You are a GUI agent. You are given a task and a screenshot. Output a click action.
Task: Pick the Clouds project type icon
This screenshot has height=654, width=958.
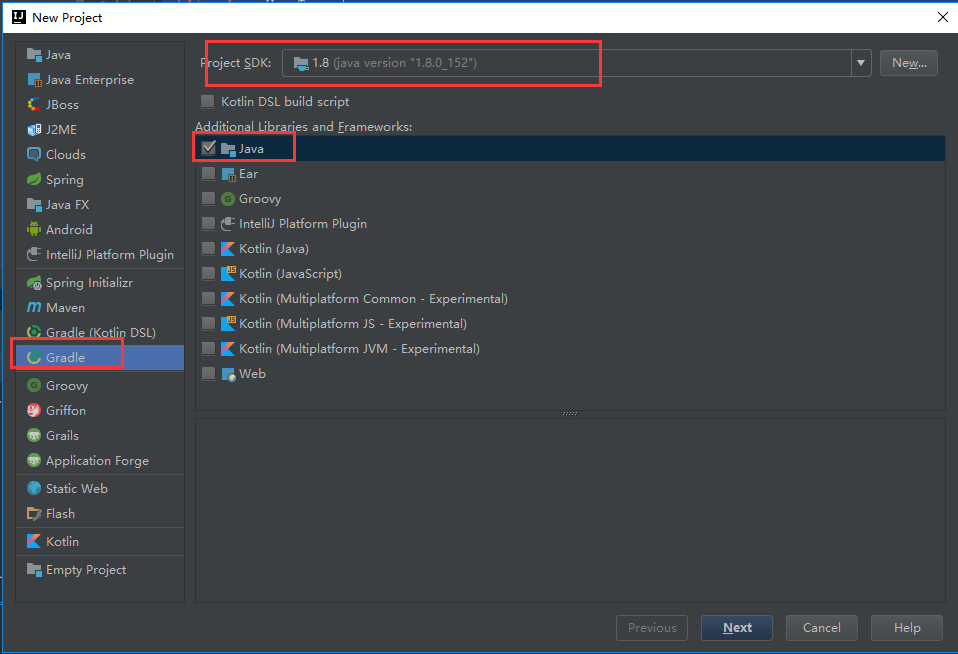[x=34, y=155]
